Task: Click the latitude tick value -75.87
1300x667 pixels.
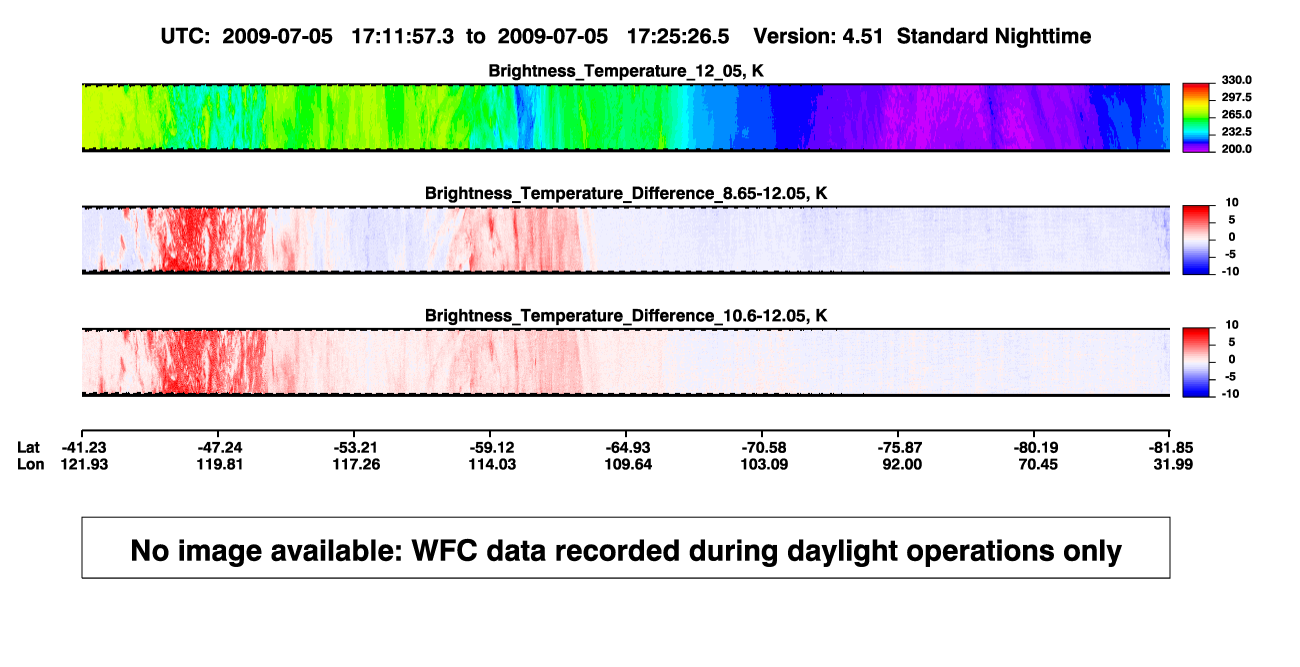Action: click(899, 447)
